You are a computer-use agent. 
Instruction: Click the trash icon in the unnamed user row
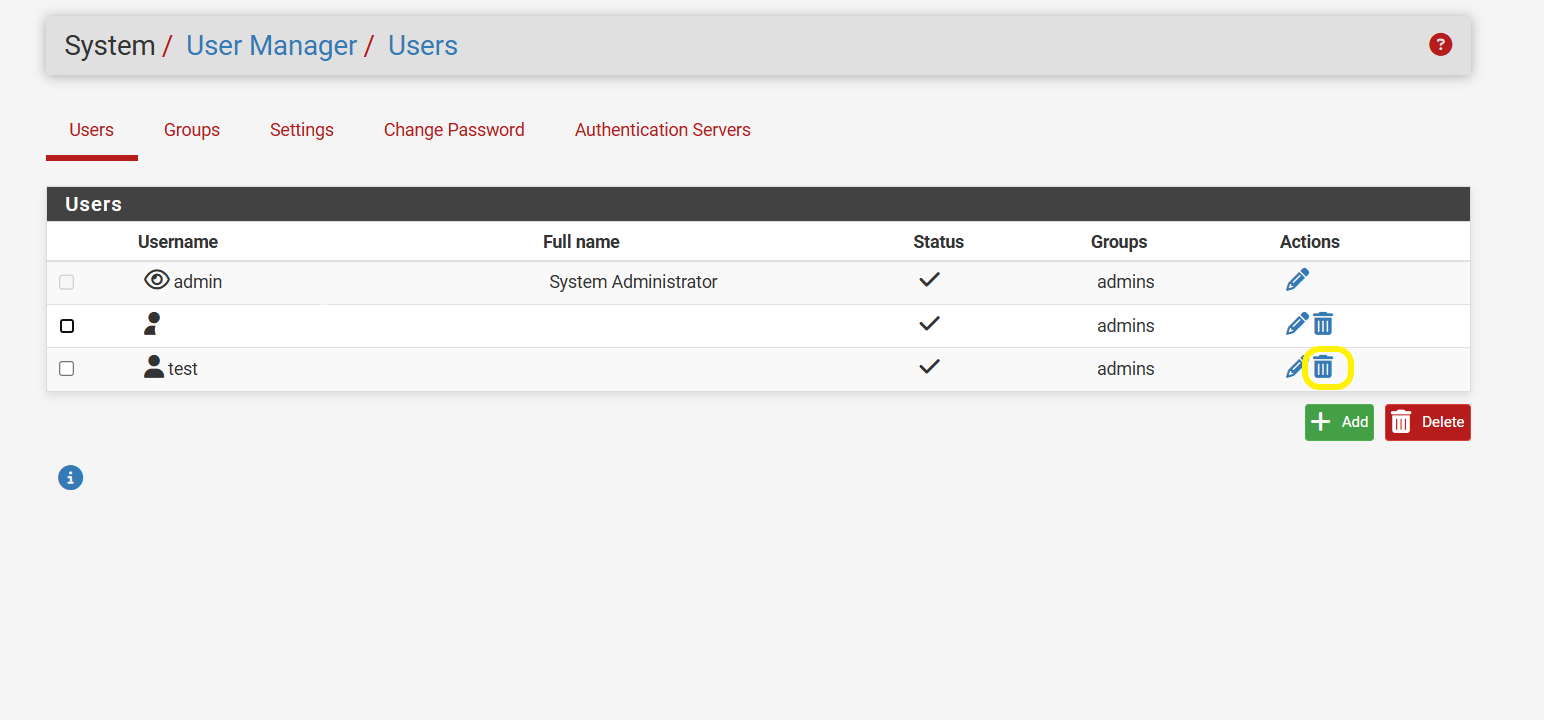1323,324
